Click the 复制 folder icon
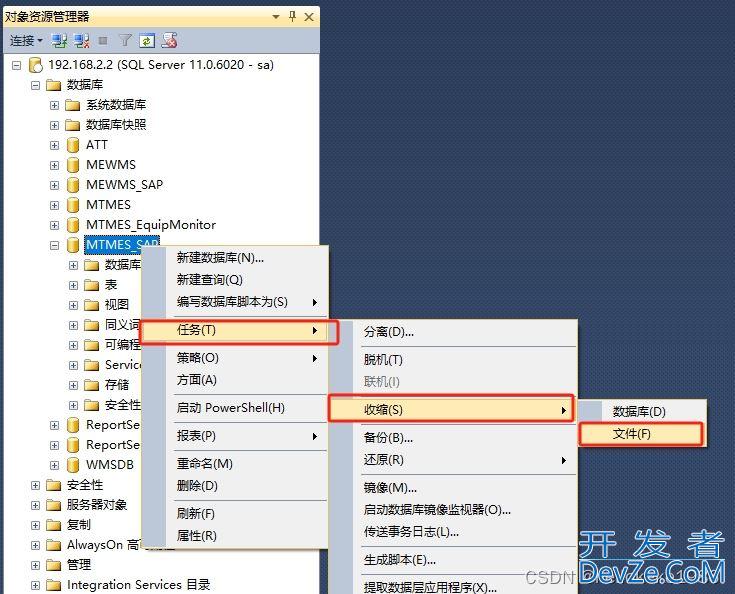The height and width of the screenshot is (594, 735). pyautogui.click(x=54, y=525)
